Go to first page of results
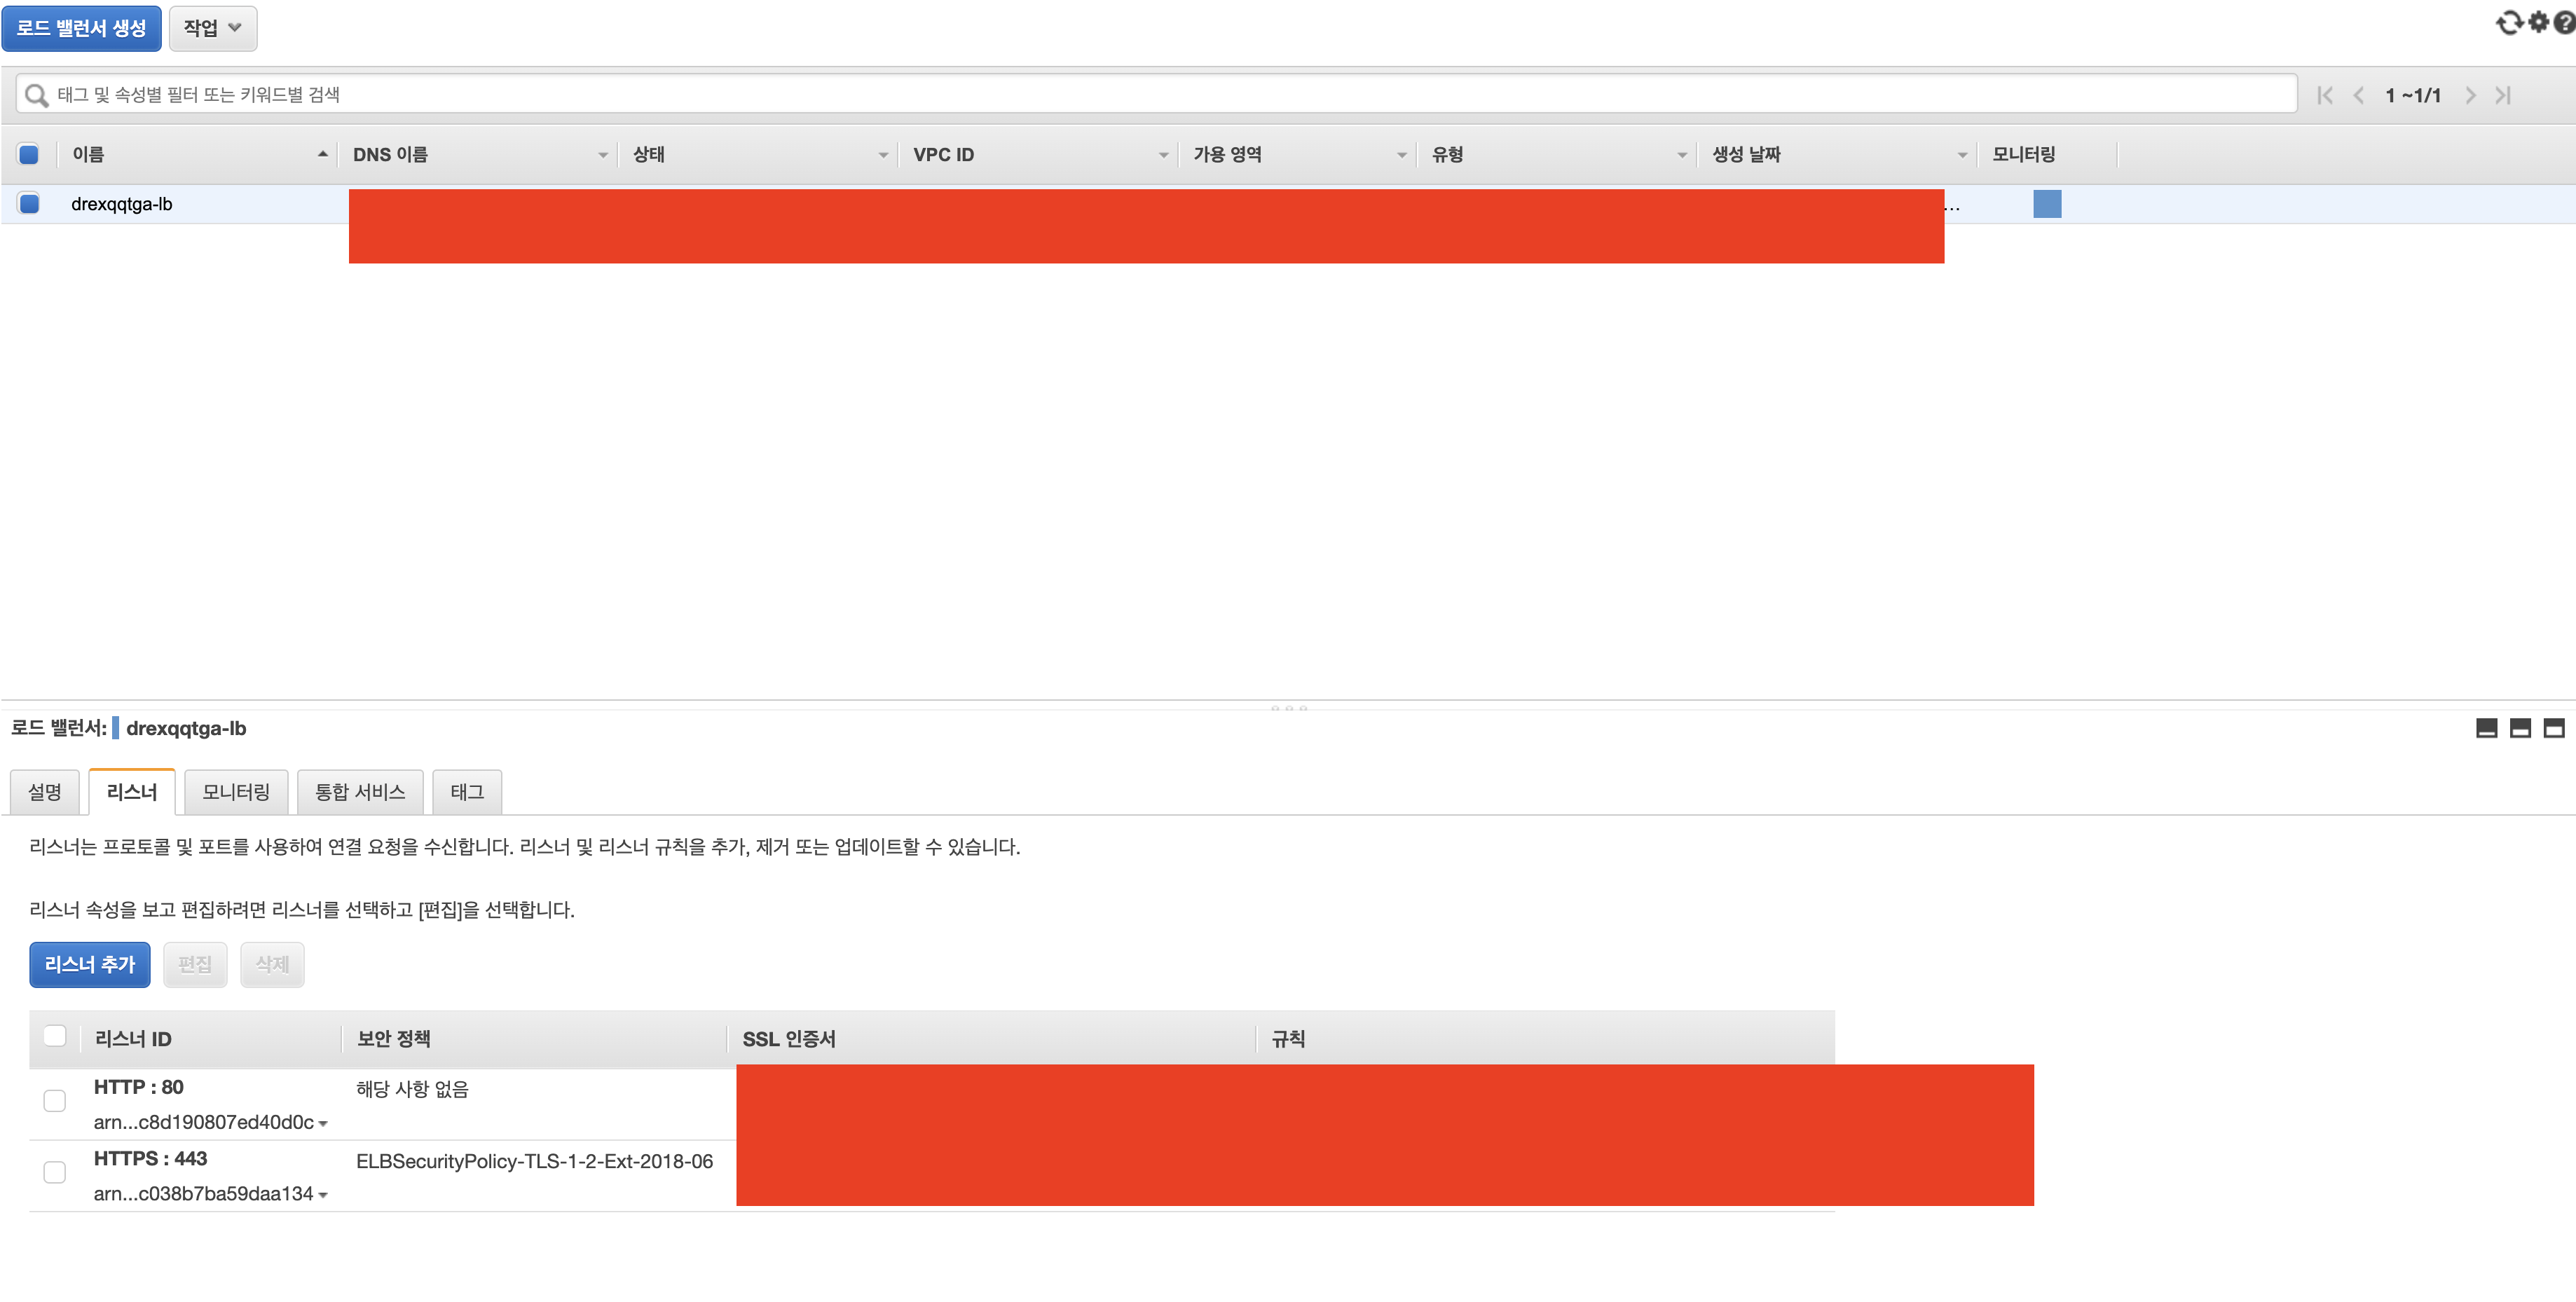Image resolution: width=2576 pixels, height=1302 pixels. (x=2325, y=95)
